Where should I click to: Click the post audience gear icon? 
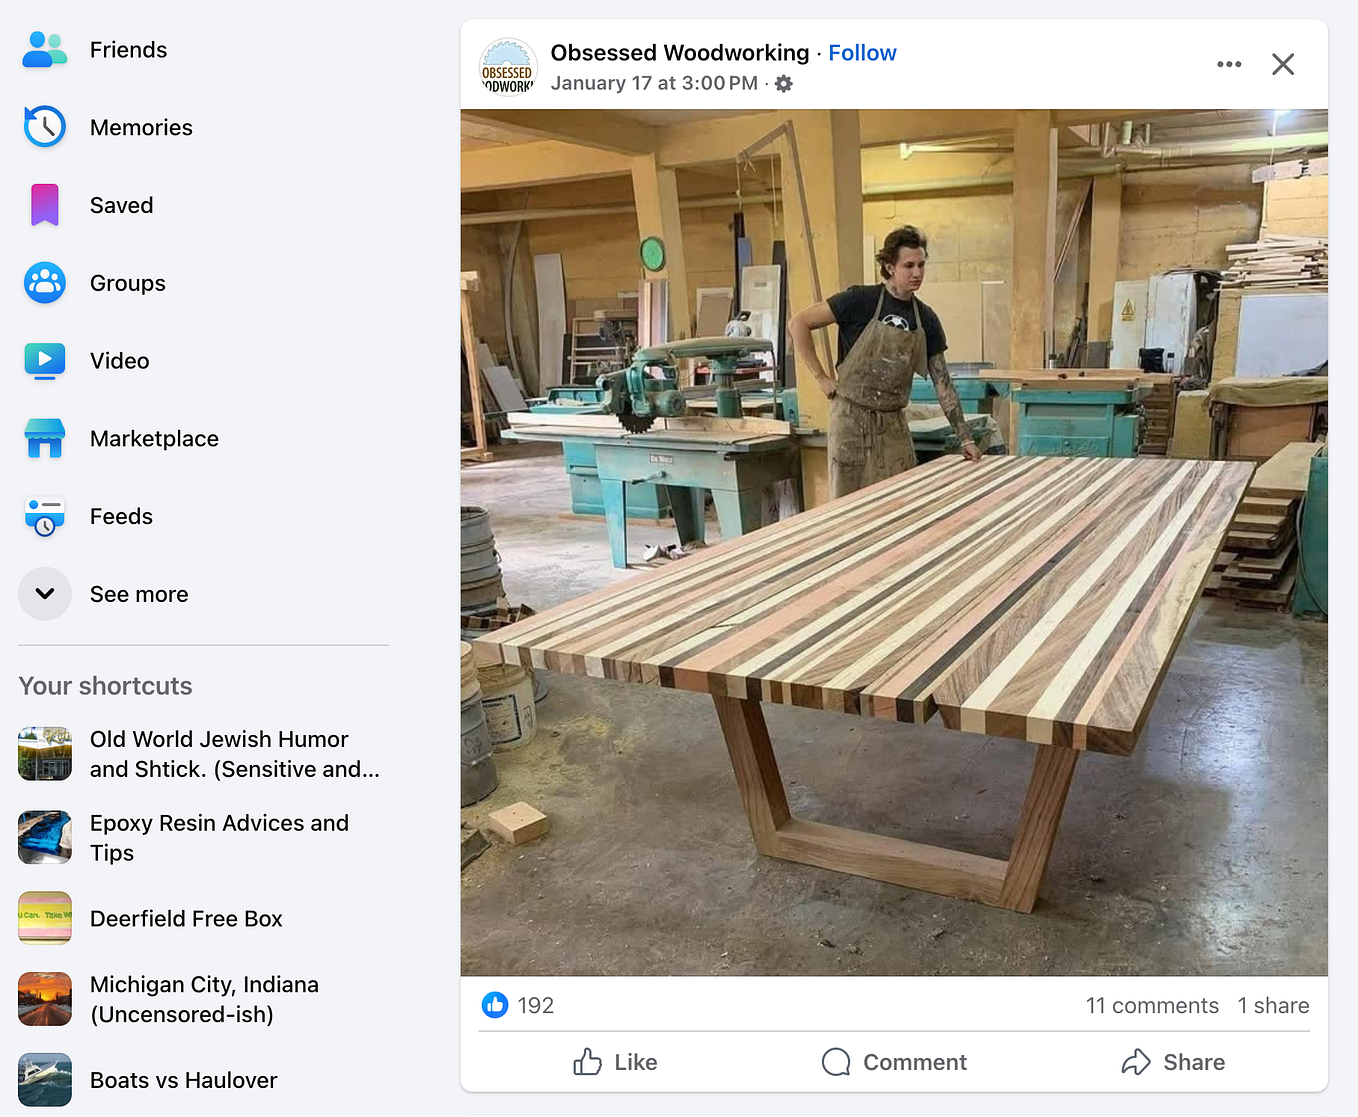(784, 84)
